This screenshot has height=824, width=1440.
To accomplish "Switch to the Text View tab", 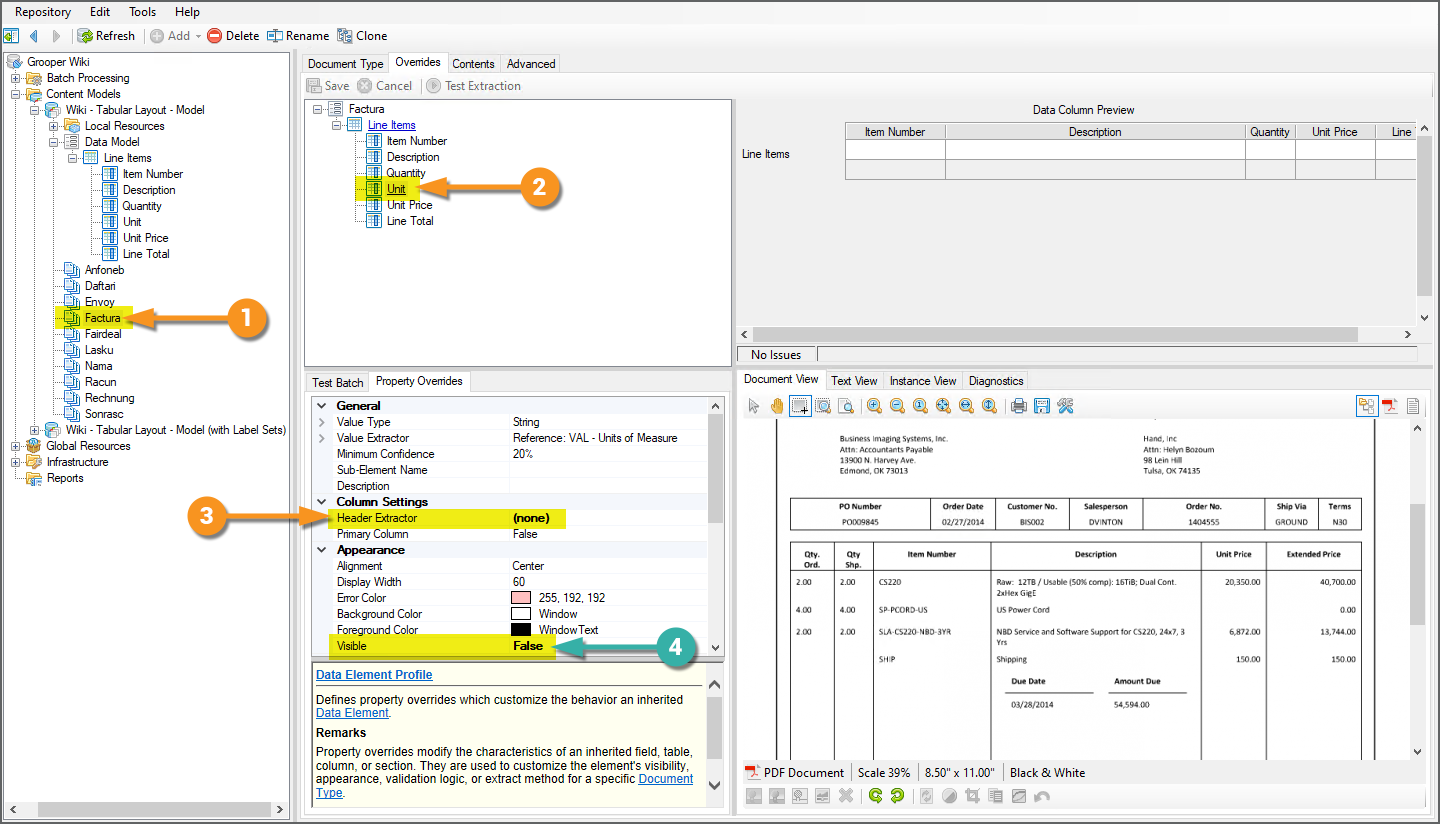I will [x=854, y=381].
